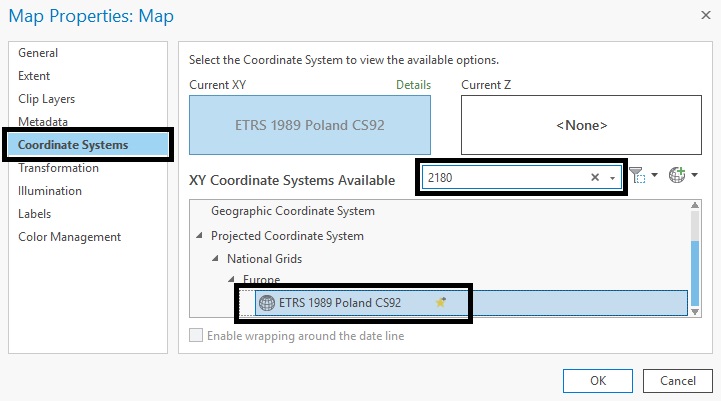The height and width of the screenshot is (402, 721).
Task: Click the favorite star beside ETRS 1989 Poland CS92
Action: point(441,303)
